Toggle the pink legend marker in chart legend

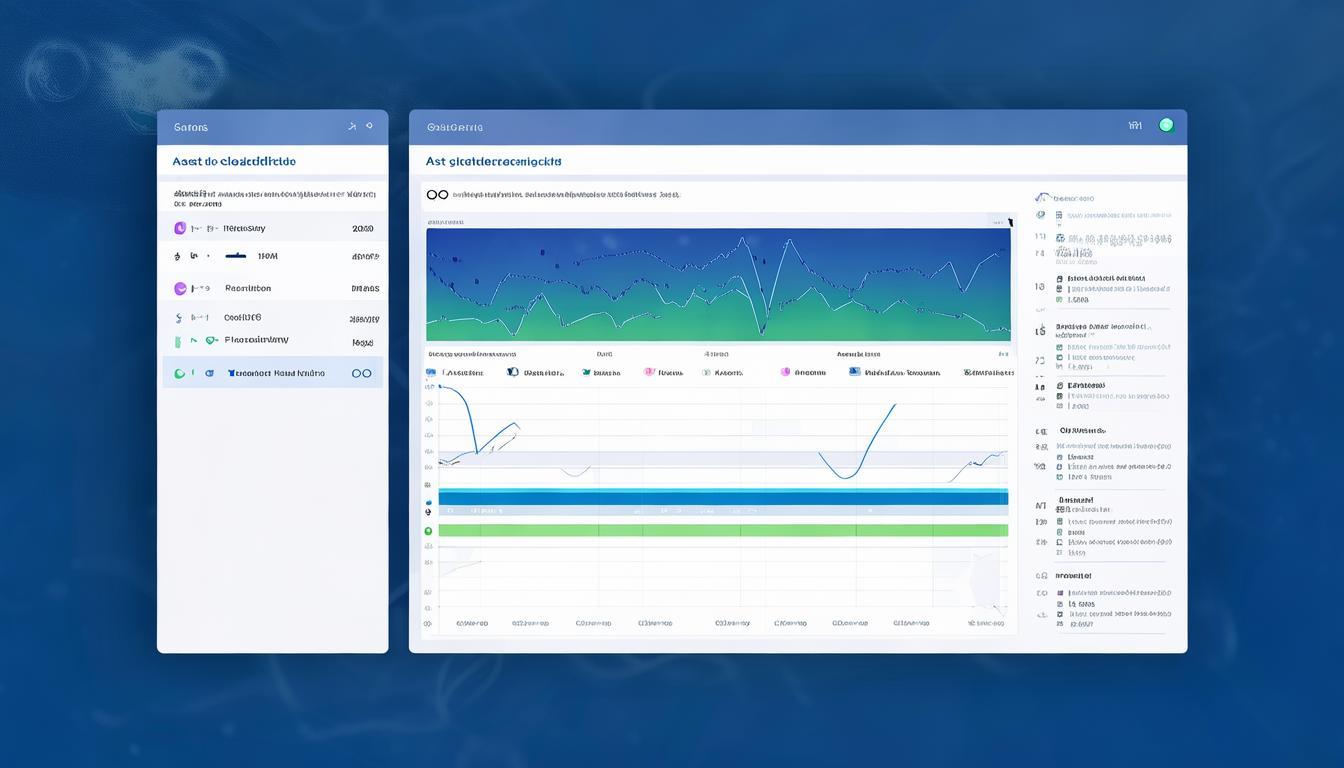[649, 372]
